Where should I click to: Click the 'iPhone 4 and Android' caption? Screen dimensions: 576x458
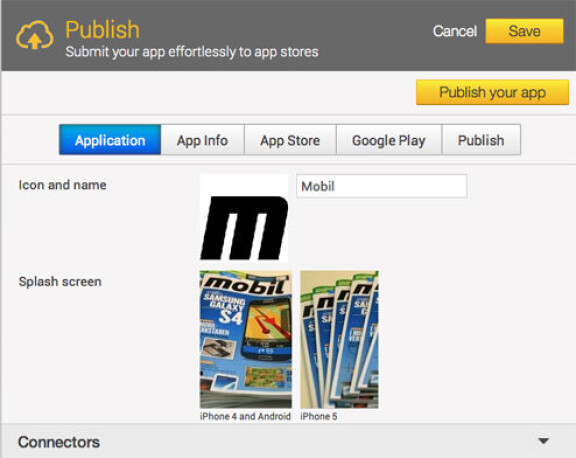[245, 416]
